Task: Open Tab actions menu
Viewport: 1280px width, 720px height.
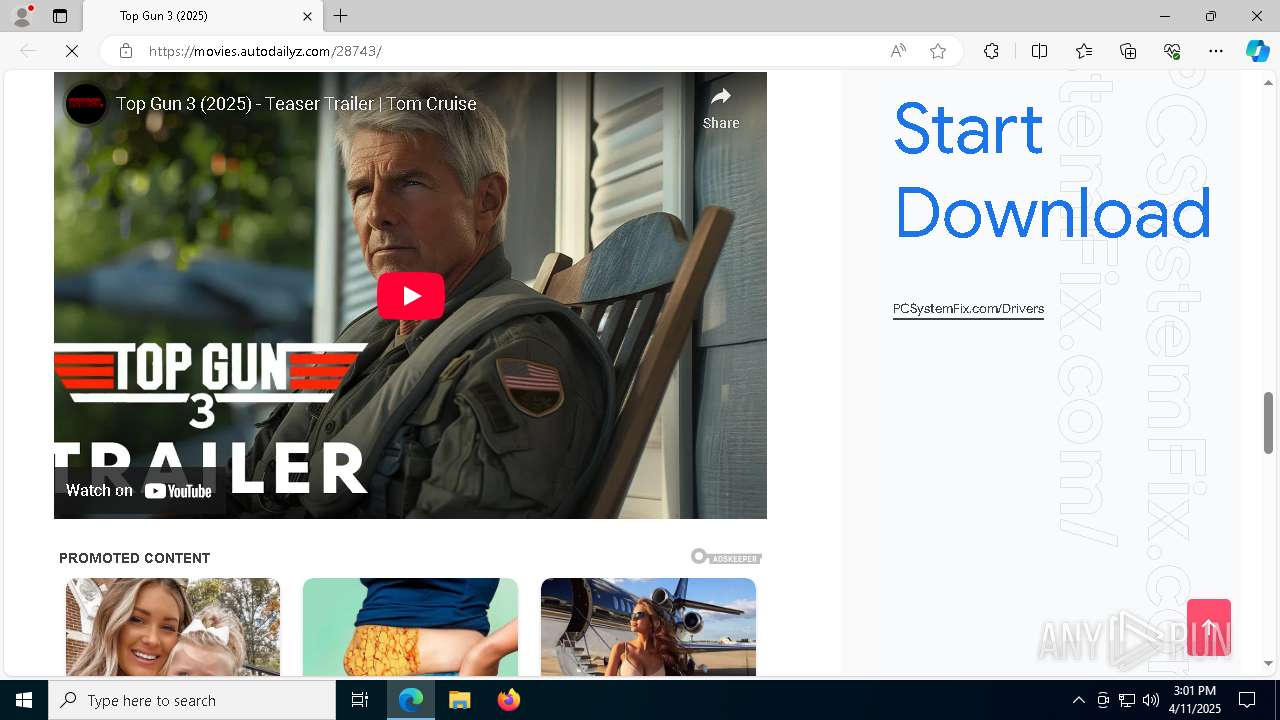Action: click(x=60, y=16)
